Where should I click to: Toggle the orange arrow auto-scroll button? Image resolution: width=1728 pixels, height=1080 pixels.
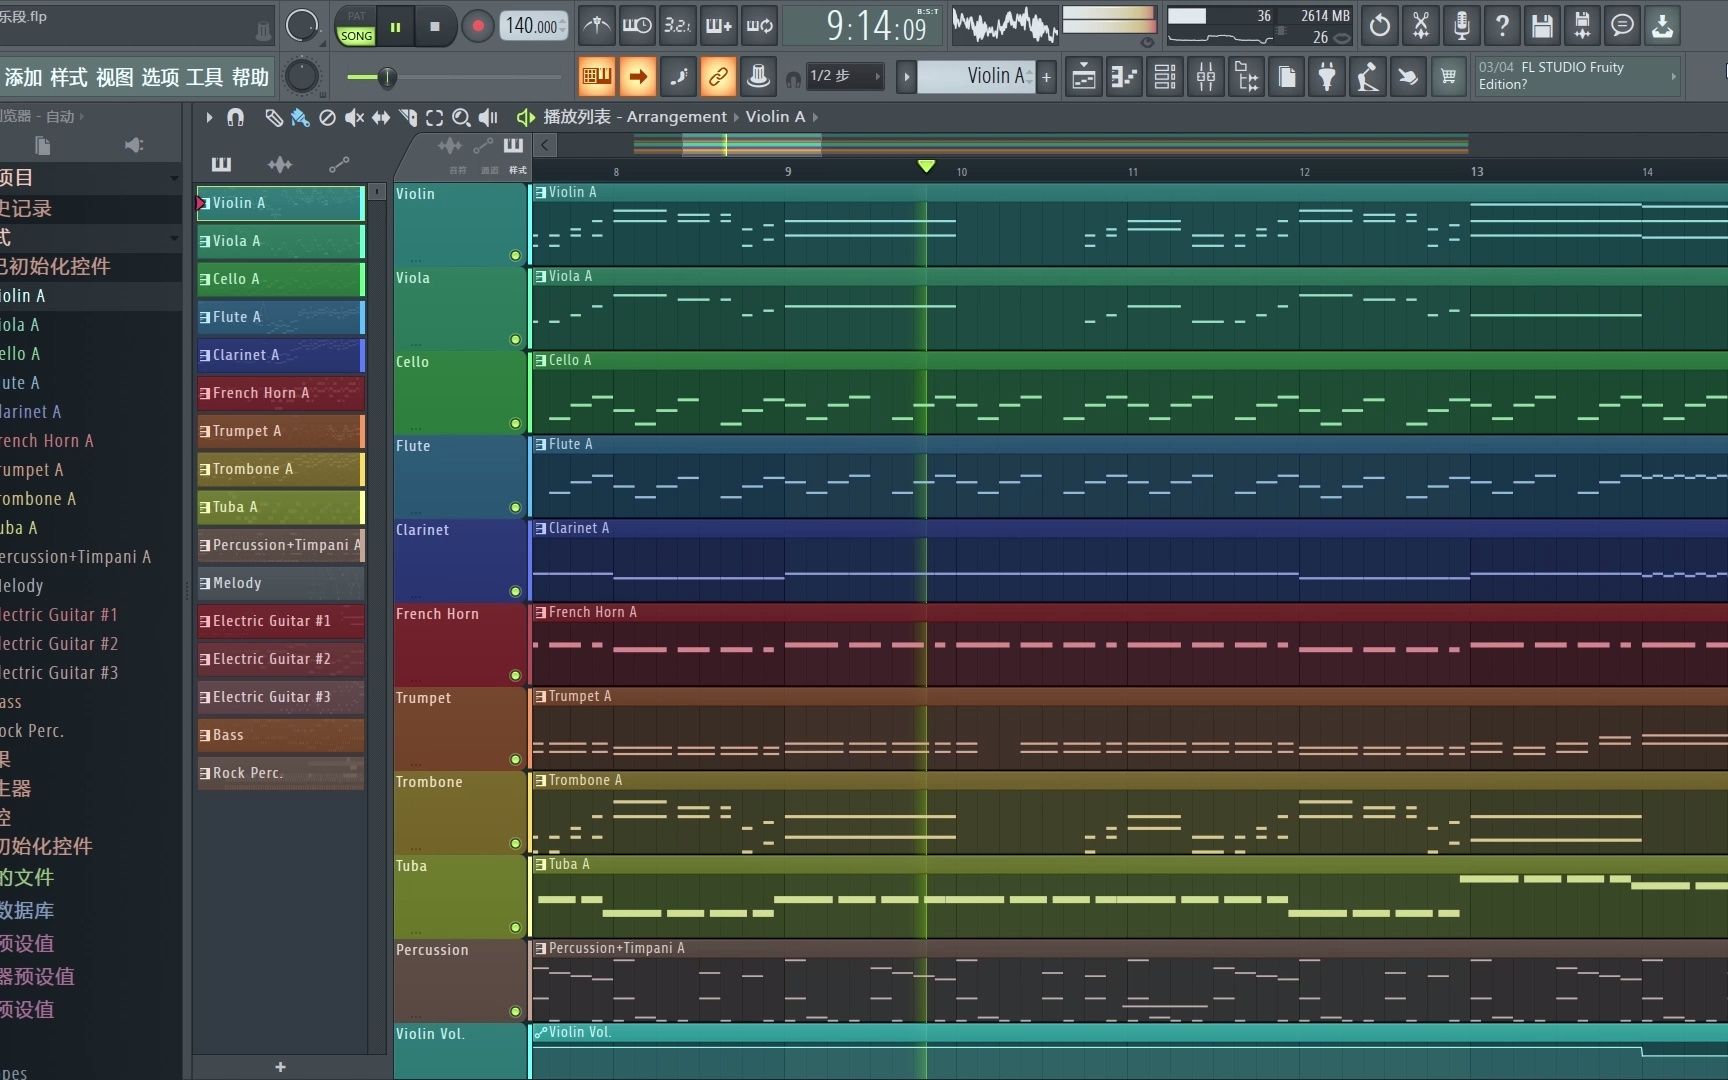(x=638, y=76)
